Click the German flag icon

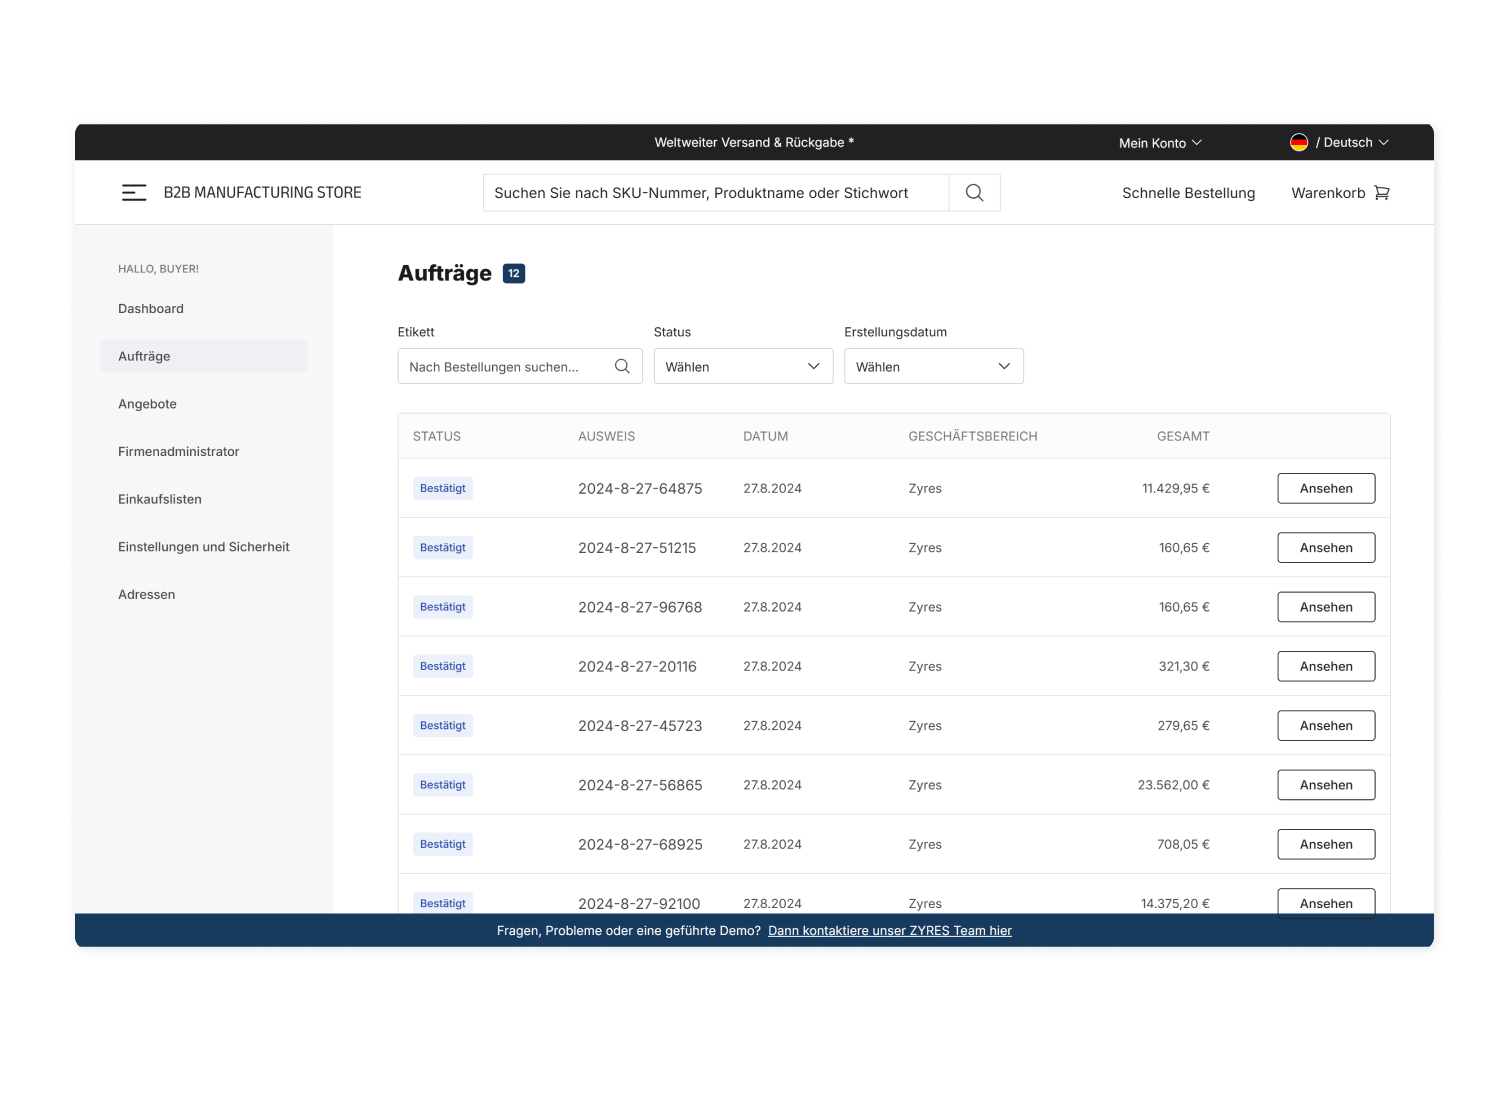(x=1299, y=143)
